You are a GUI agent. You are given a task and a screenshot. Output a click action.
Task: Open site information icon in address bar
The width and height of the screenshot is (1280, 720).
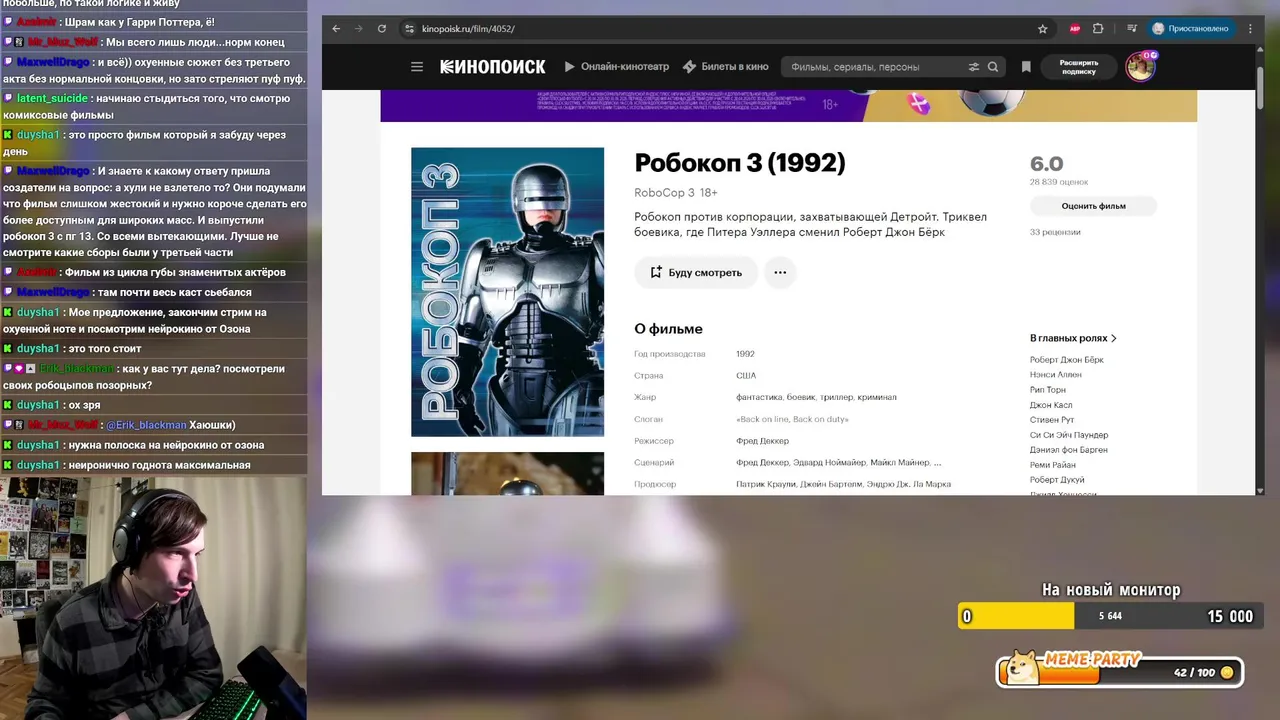click(x=409, y=29)
